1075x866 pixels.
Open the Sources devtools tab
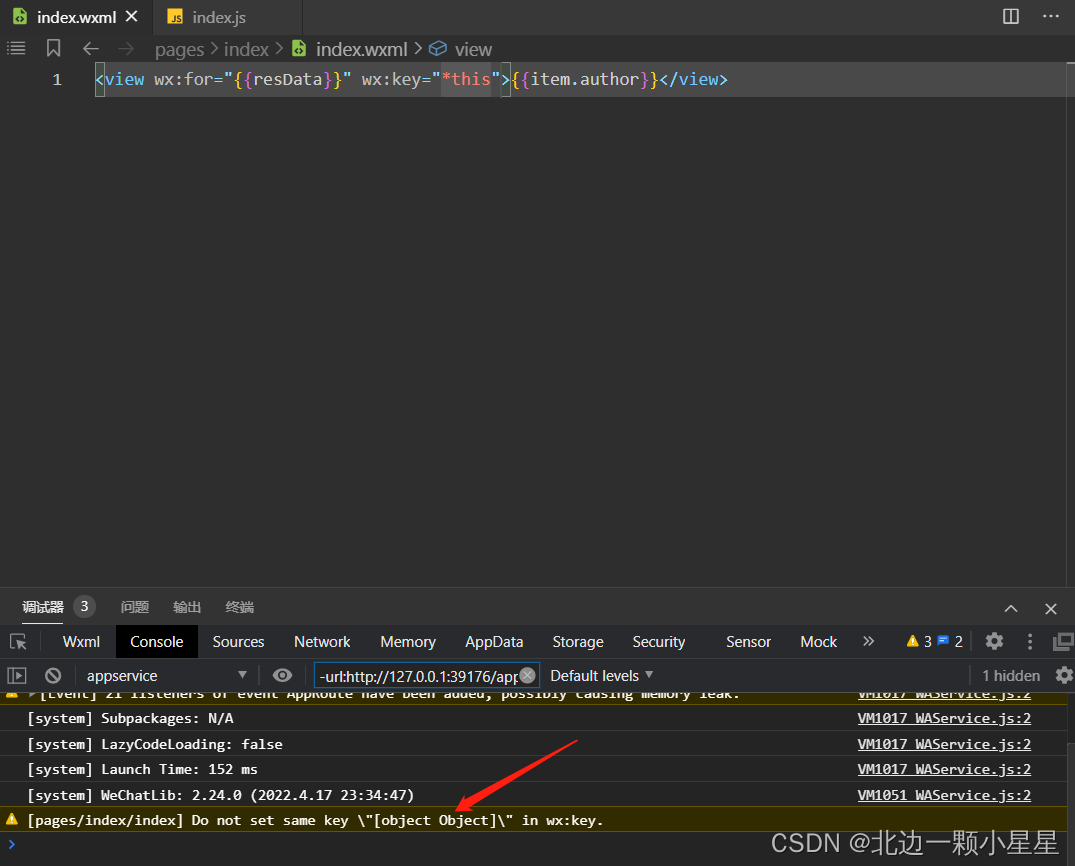click(238, 642)
